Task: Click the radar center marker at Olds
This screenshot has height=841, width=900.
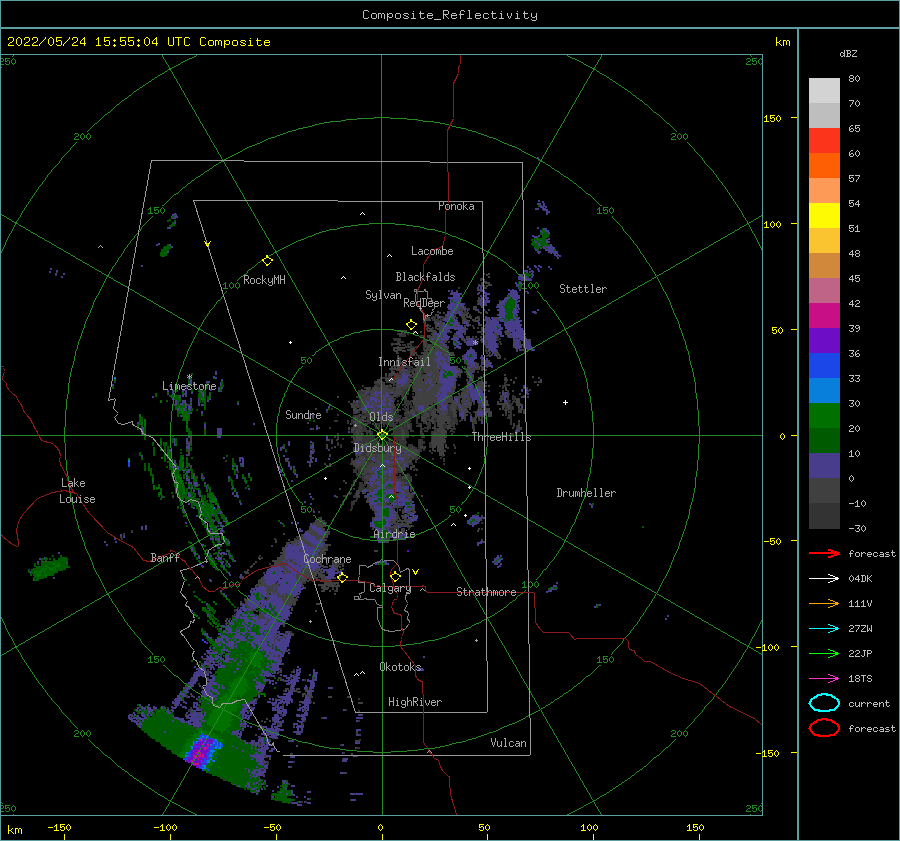Action: 382,435
